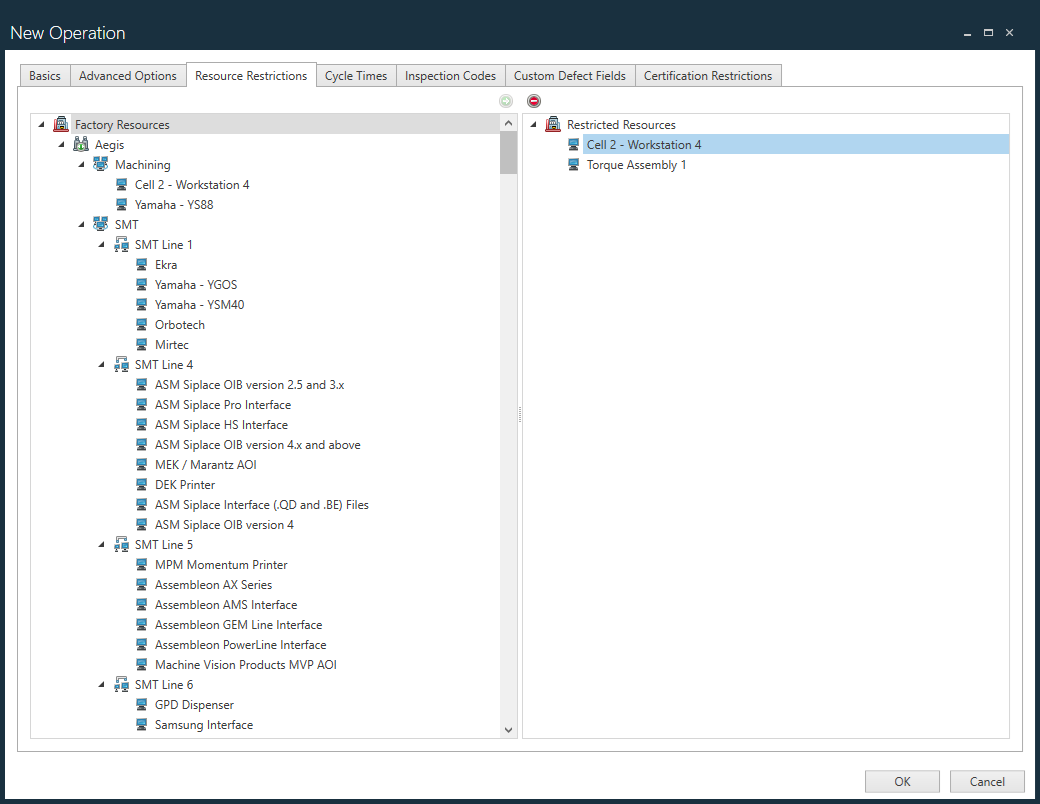
Task: Click the building icon beside Restricted Resources
Action: click(x=553, y=124)
